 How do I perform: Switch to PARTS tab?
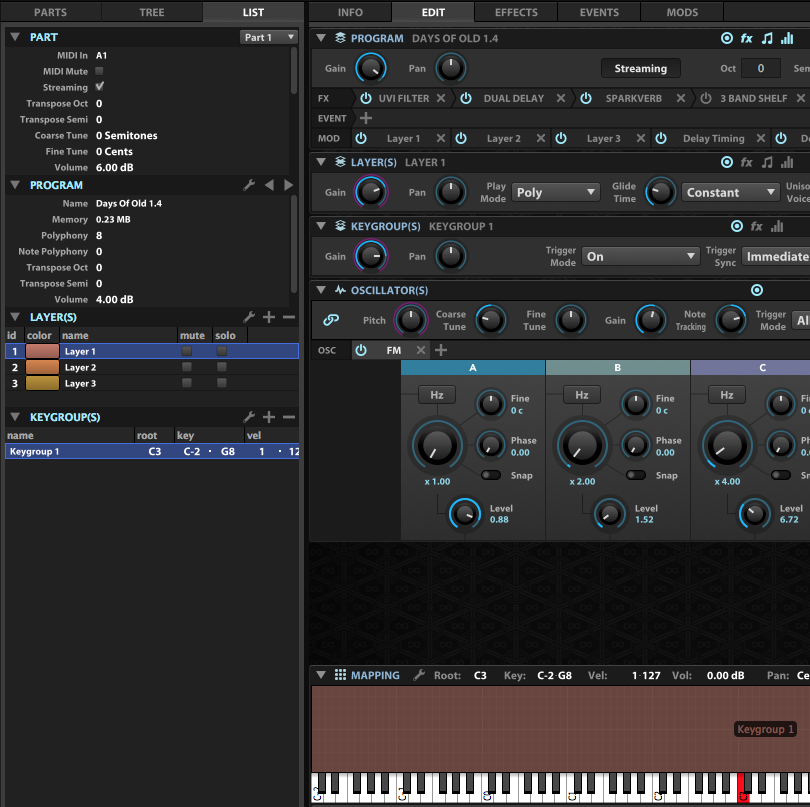pos(51,12)
